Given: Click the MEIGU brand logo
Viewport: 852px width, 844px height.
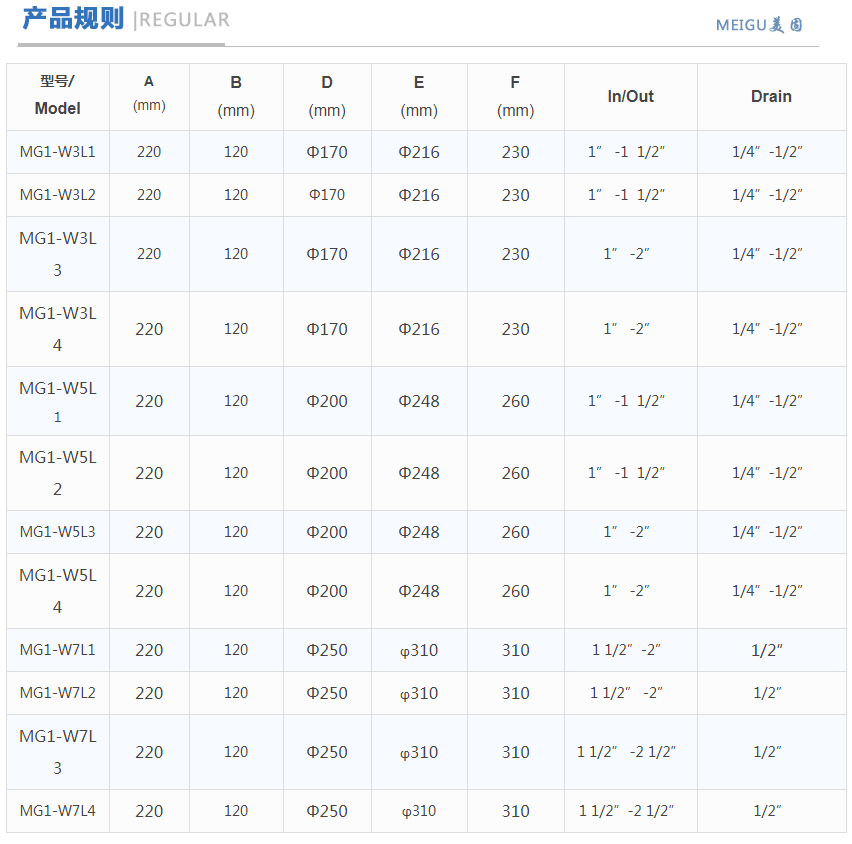Looking at the screenshot, I should click(759, 25).
